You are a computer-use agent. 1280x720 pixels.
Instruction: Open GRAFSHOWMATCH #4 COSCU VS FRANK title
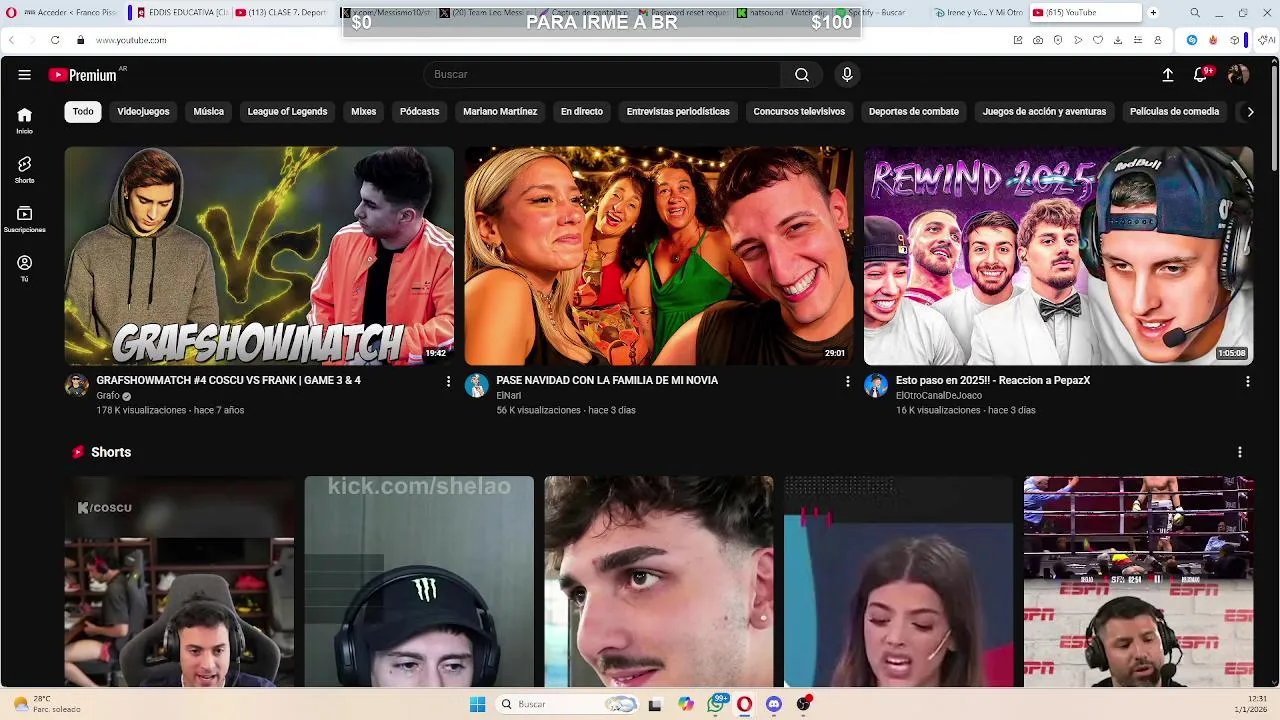pyautogui.click(x=228, y=381)
